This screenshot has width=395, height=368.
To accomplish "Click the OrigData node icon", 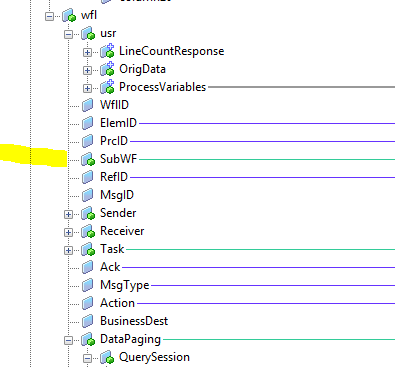I will click(107, 69).
